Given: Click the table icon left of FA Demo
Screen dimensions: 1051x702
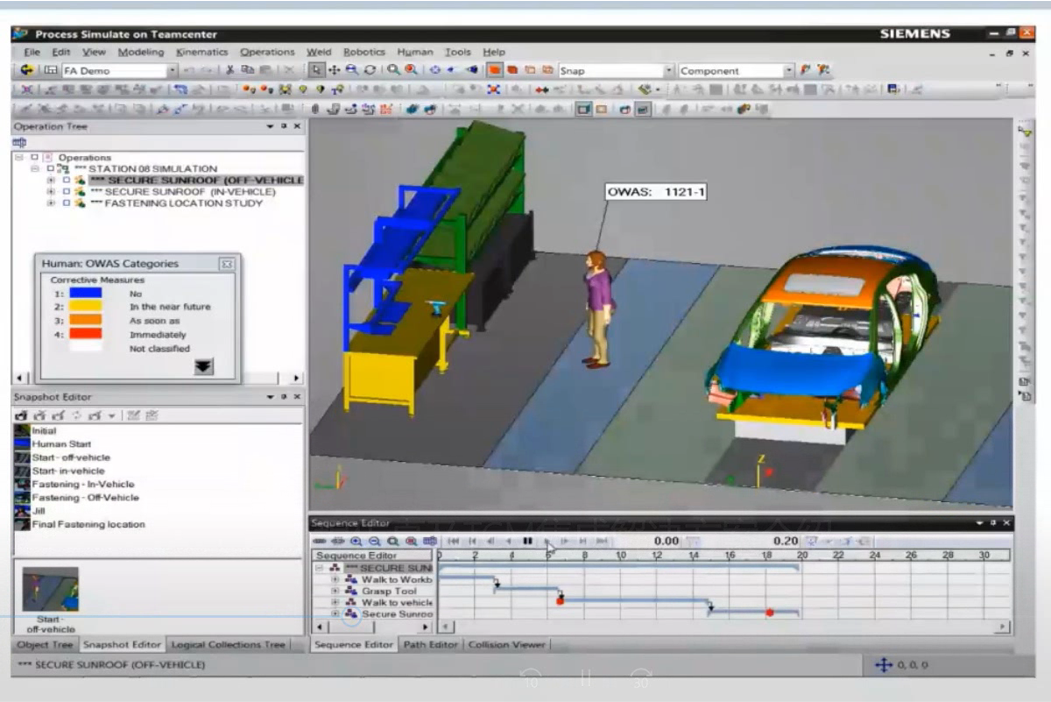Looking at the screenshot, I should (50, 70).
